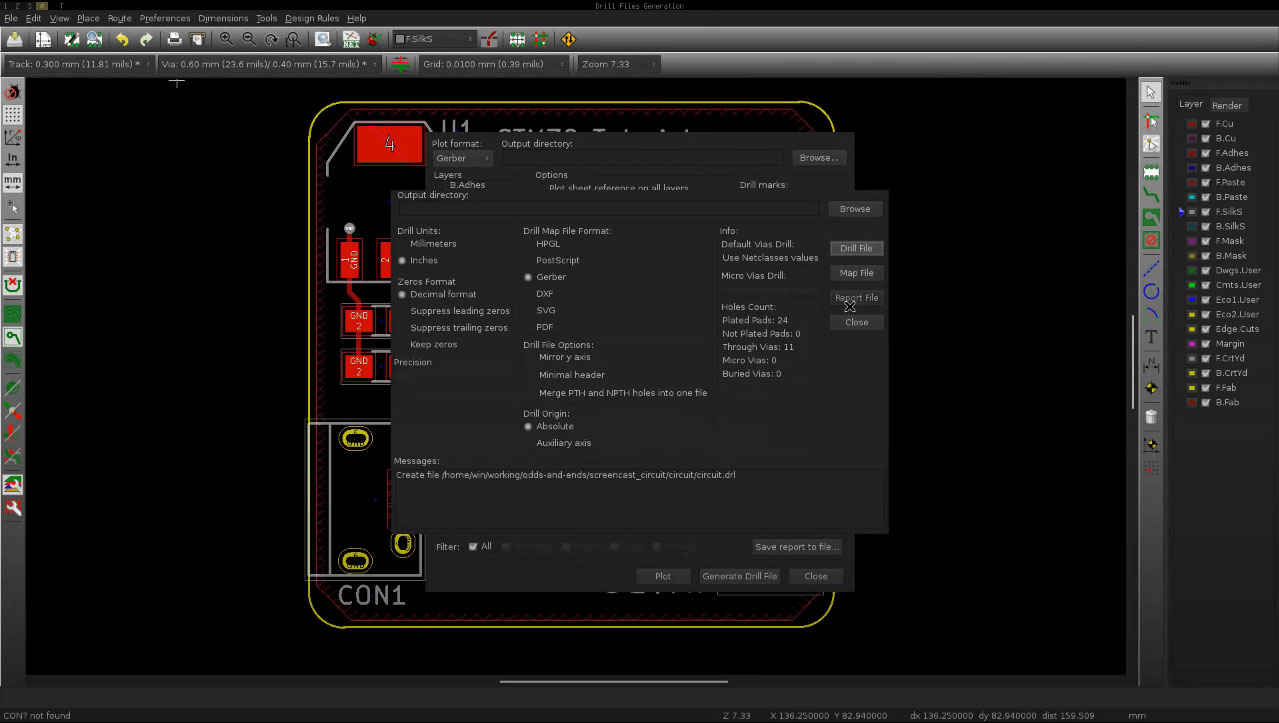Uncheck the F.Cu layer visibility checkbox
The height and width of the screenshot is (723, 1279).
[1206, 124]
